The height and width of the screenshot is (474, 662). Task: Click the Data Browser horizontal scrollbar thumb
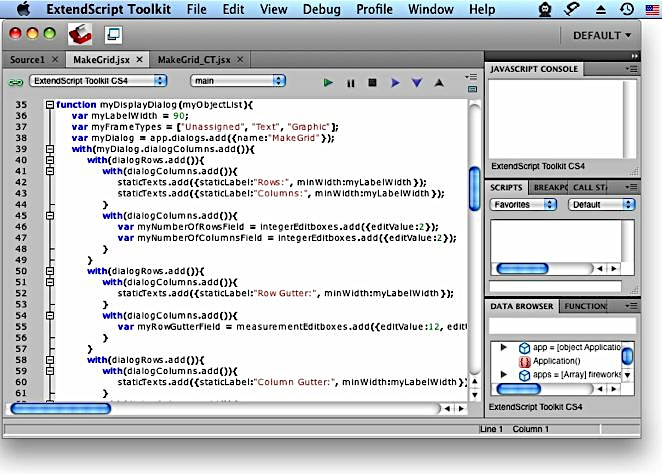tap(519, 389)
